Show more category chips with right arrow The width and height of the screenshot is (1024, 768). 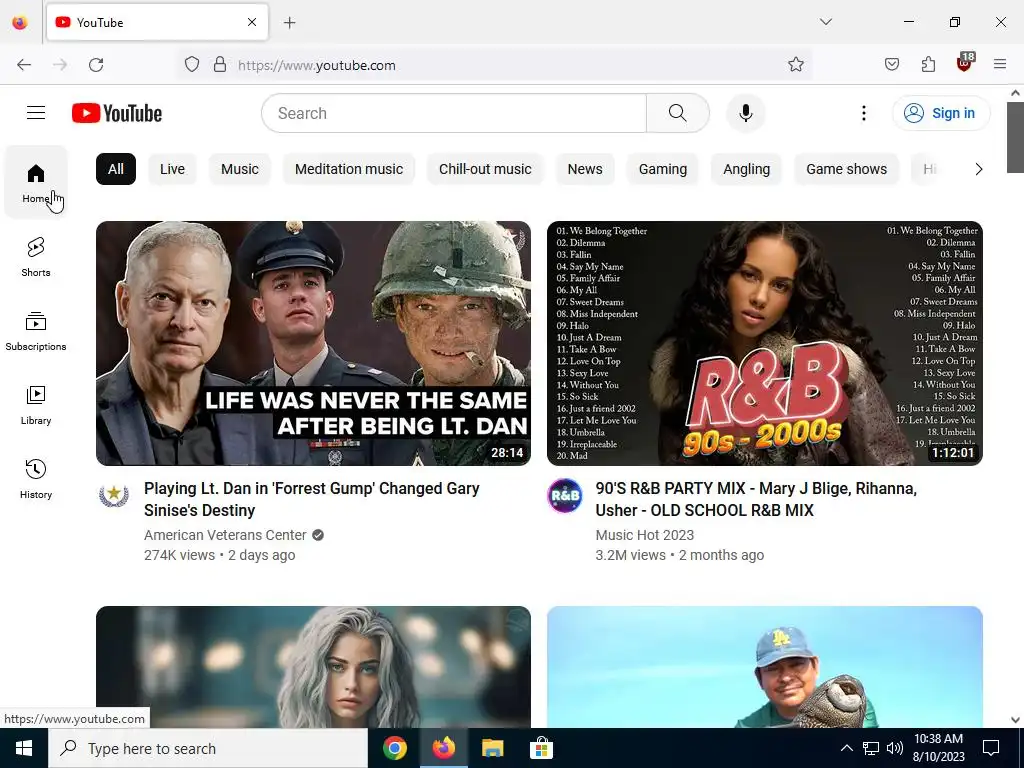click(x=978, y=169)
